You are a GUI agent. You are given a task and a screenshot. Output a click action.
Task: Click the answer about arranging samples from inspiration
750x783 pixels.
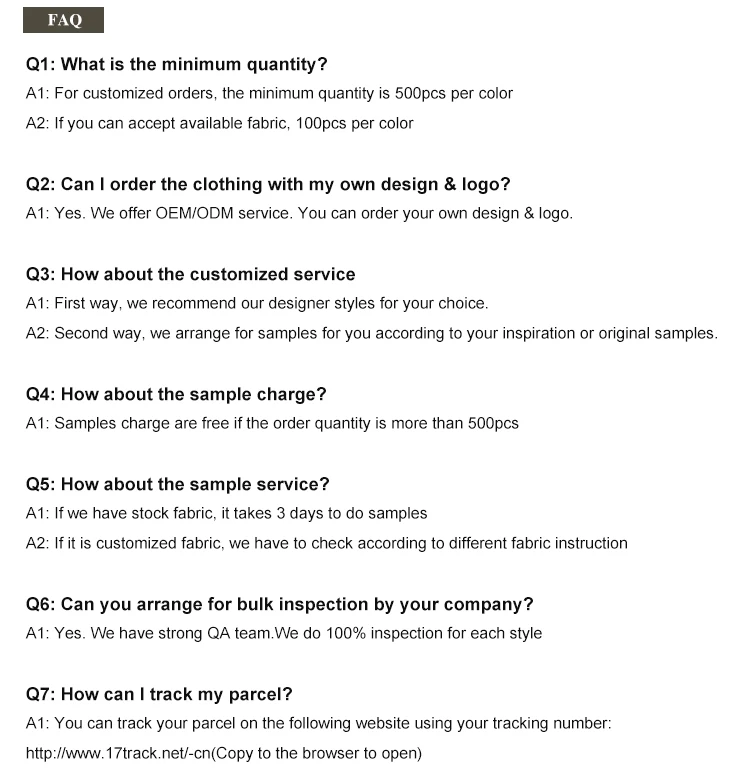(x=371, y=333)
